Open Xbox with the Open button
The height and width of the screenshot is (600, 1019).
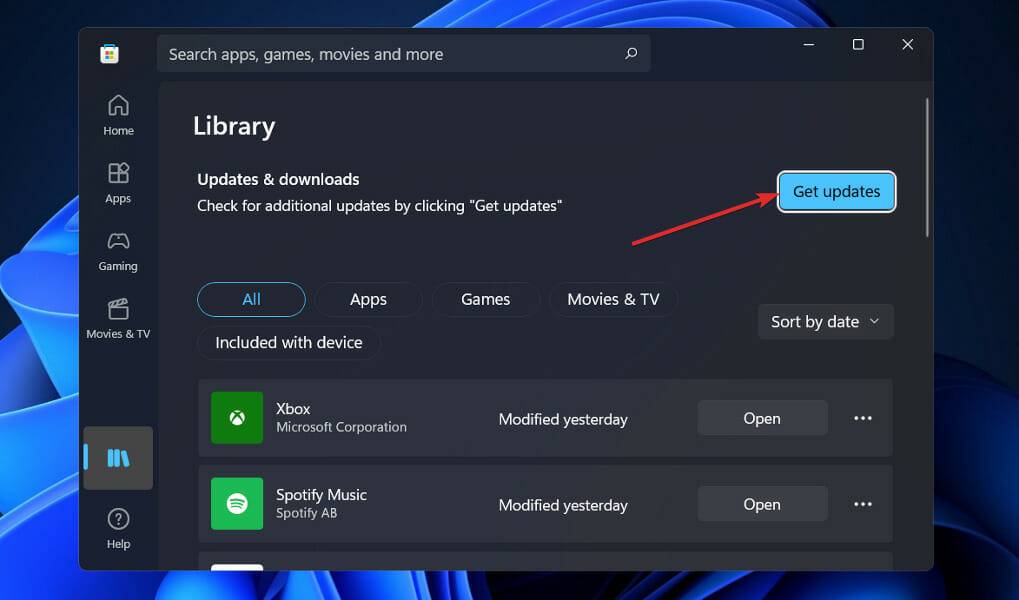pos(762,418)
